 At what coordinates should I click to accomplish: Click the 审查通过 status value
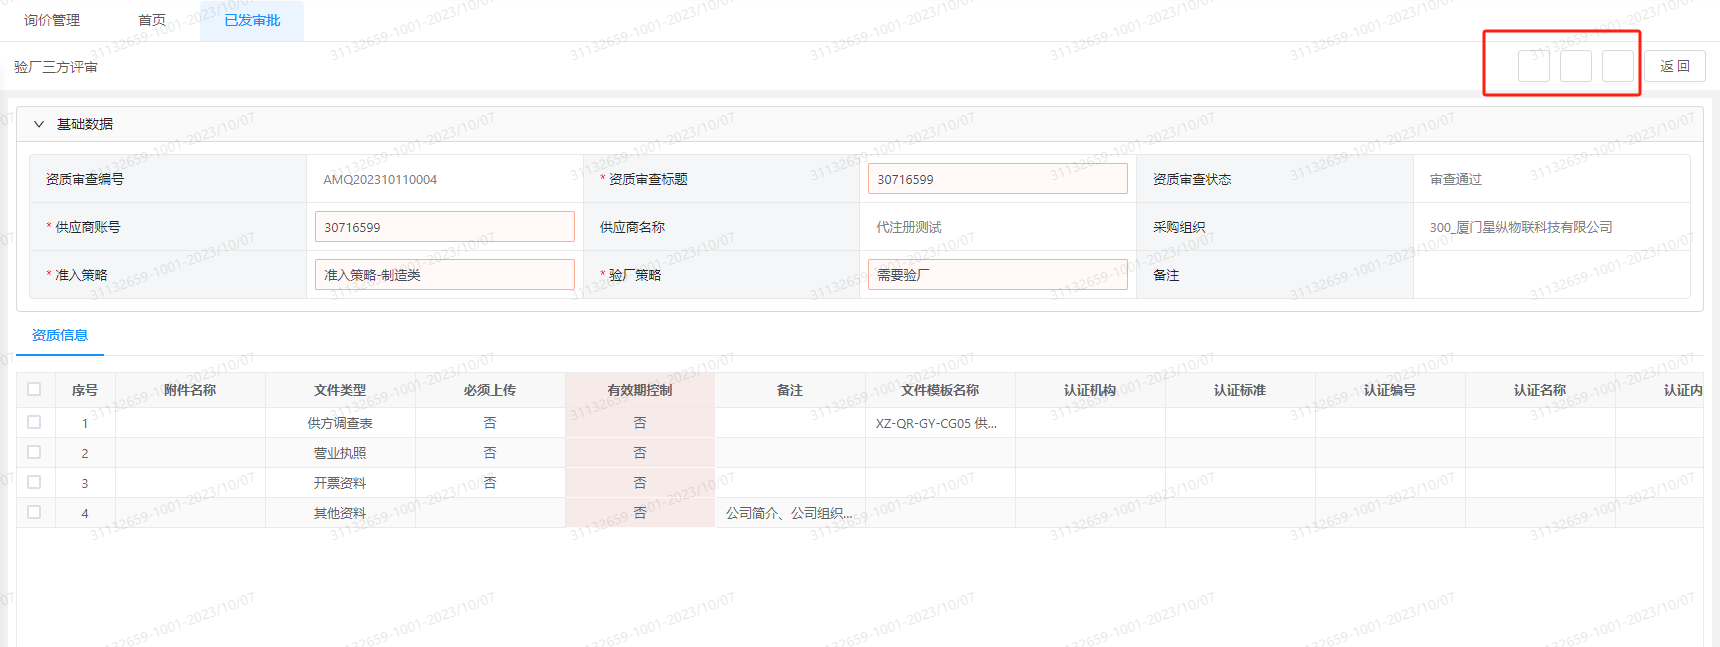click(x=1456, y=179)
